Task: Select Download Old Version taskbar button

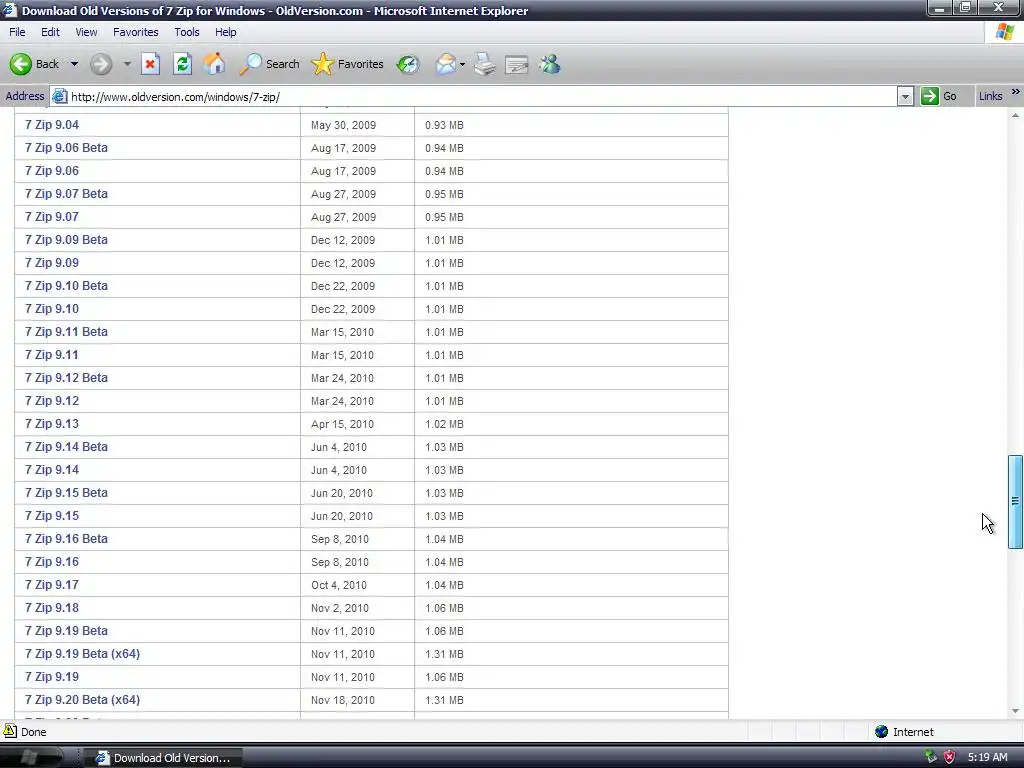Action: click(162, 758)
